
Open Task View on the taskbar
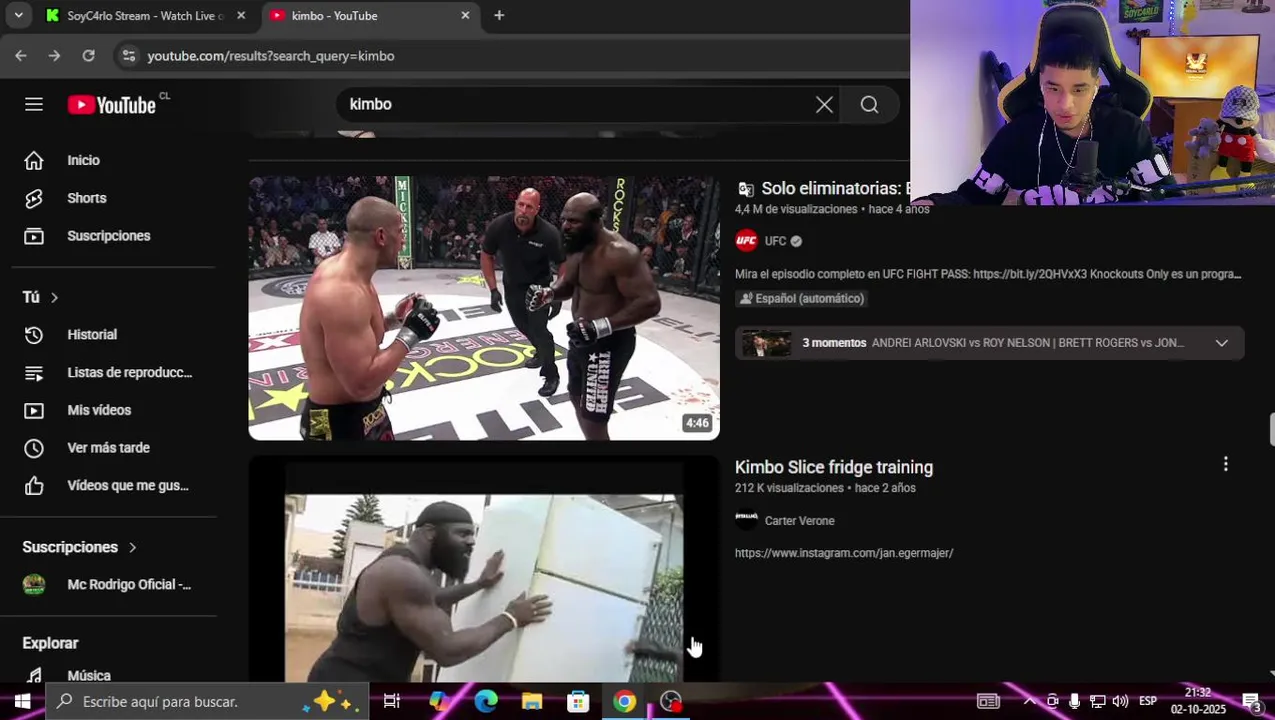392,702
